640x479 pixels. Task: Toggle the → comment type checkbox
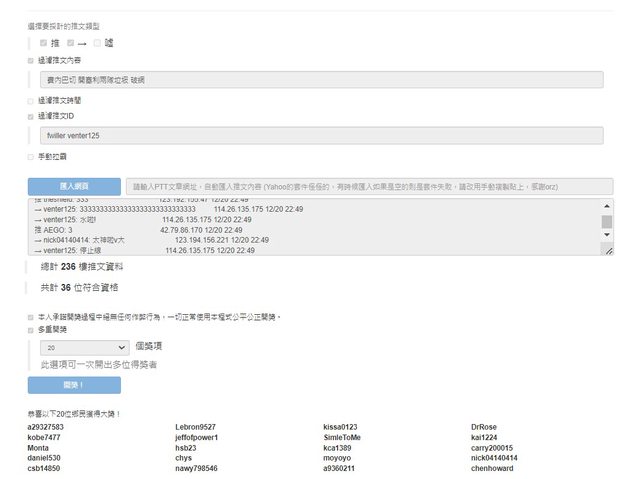(x=70, y=43)
